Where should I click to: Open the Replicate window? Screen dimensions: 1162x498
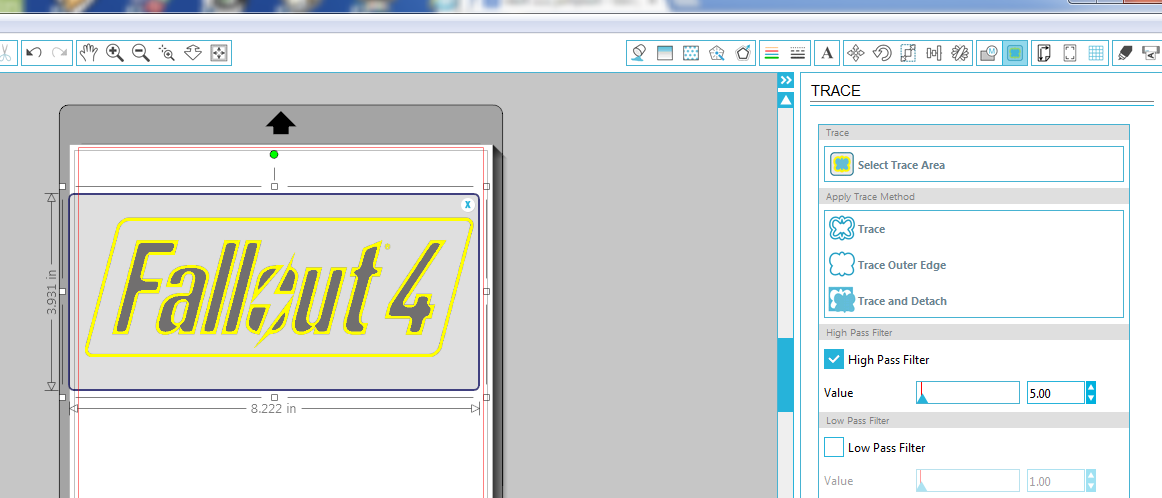tap(960, 53)
